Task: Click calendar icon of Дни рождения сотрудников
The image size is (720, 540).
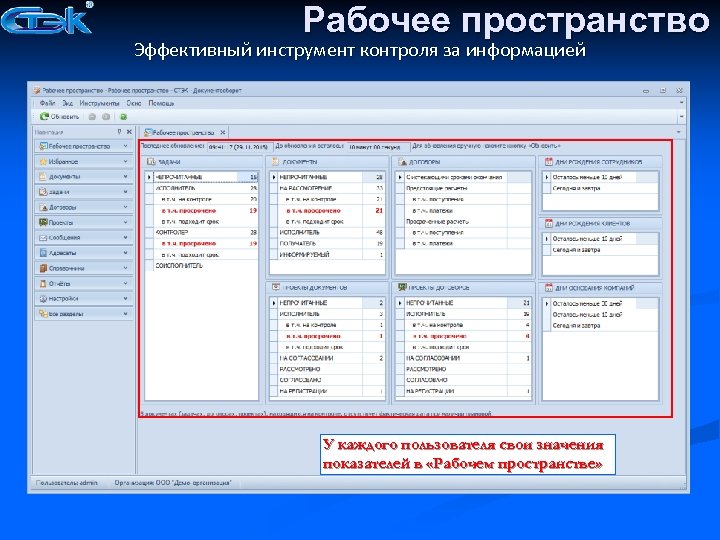Action: (x=548, y=162)
